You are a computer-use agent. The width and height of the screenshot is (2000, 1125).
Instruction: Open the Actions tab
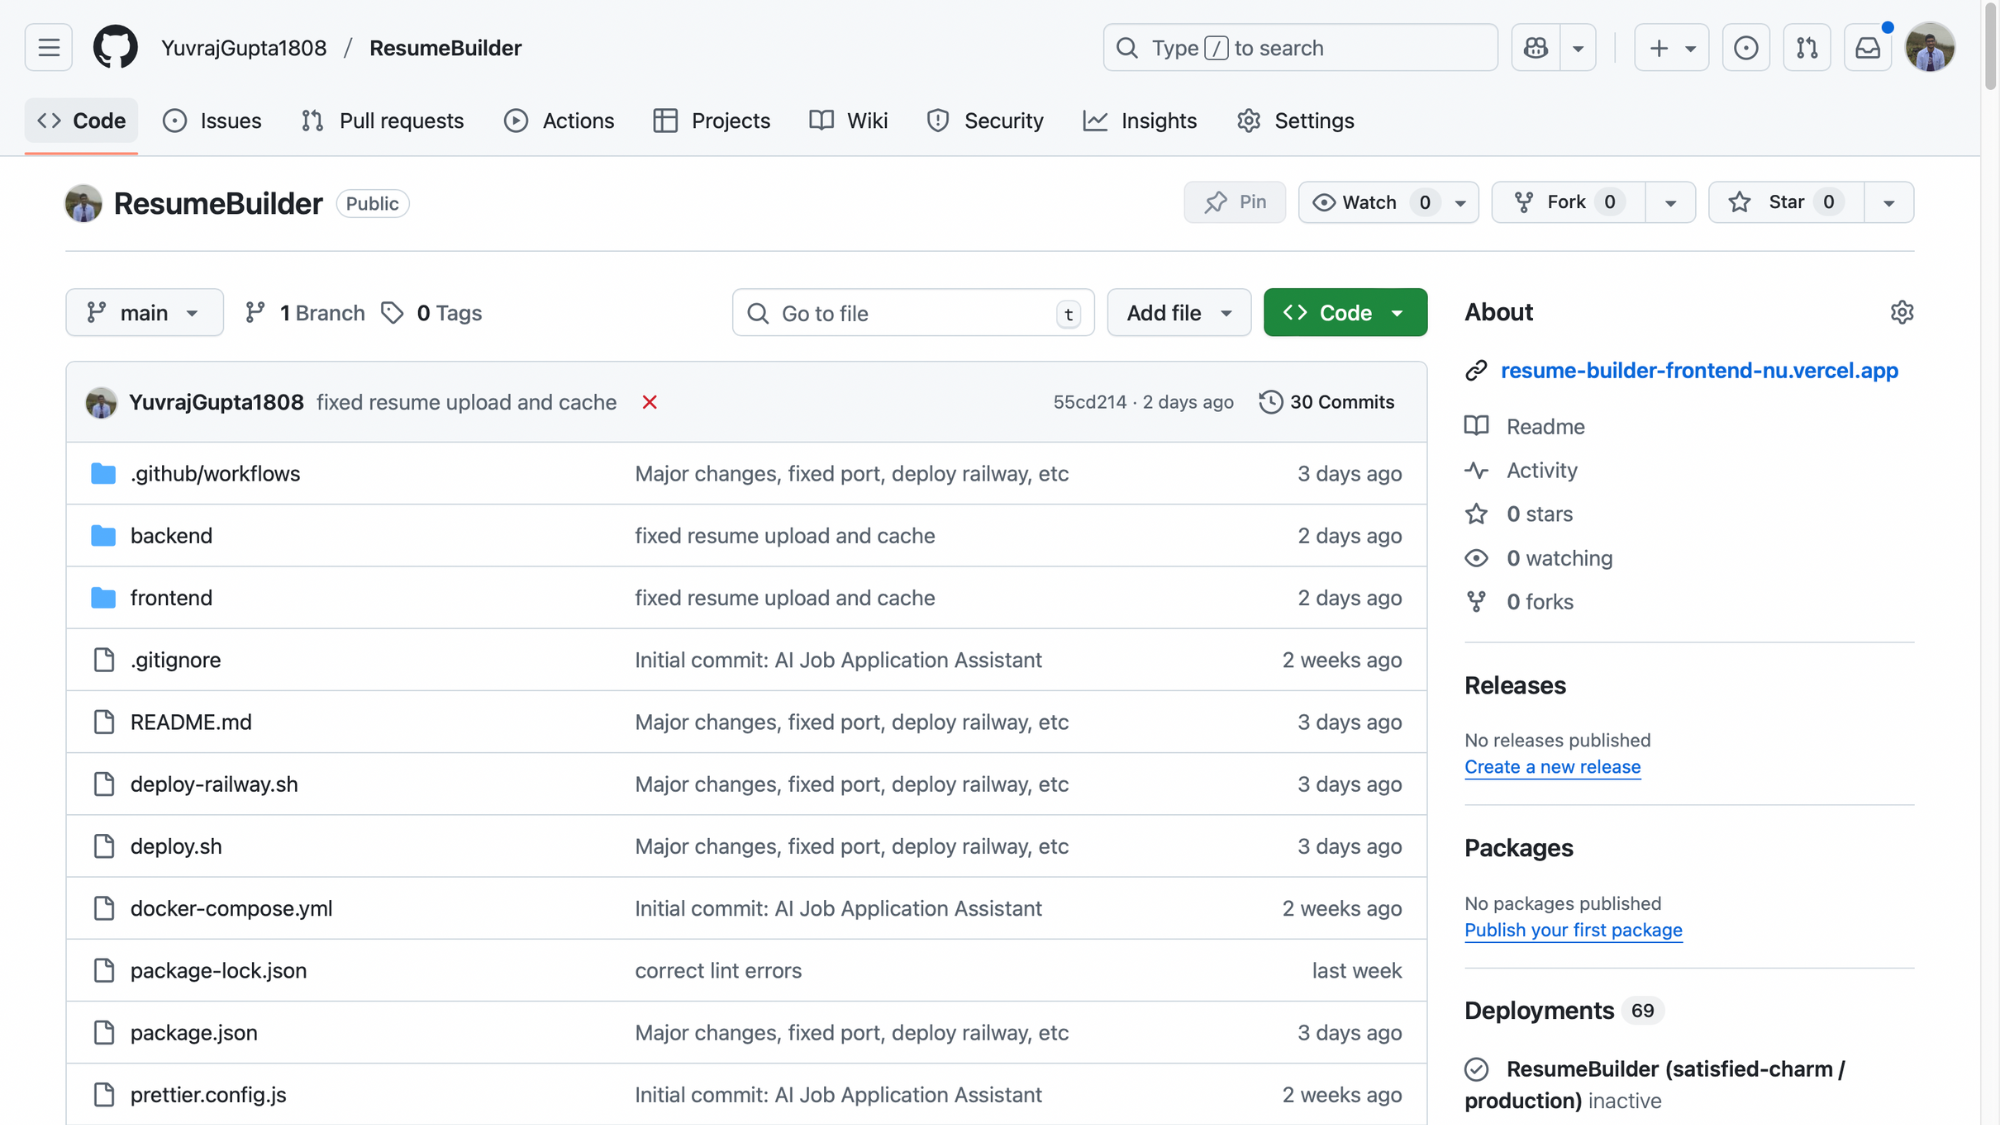(x=559, y=121)
